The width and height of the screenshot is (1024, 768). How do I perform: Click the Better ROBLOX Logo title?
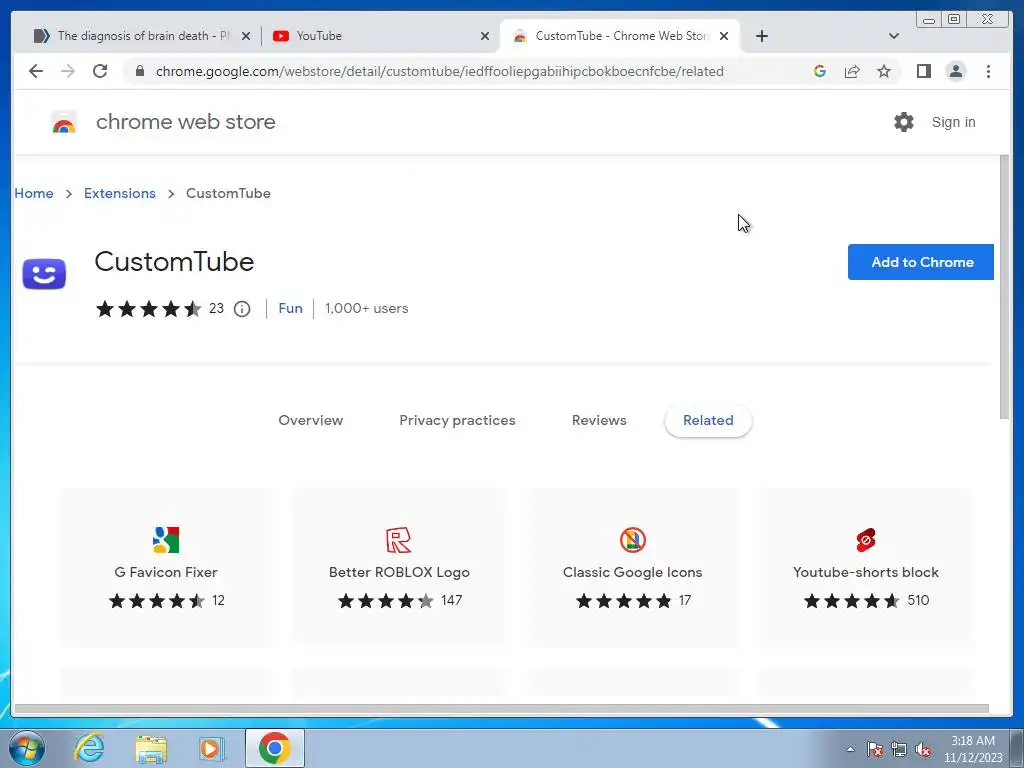399,572
